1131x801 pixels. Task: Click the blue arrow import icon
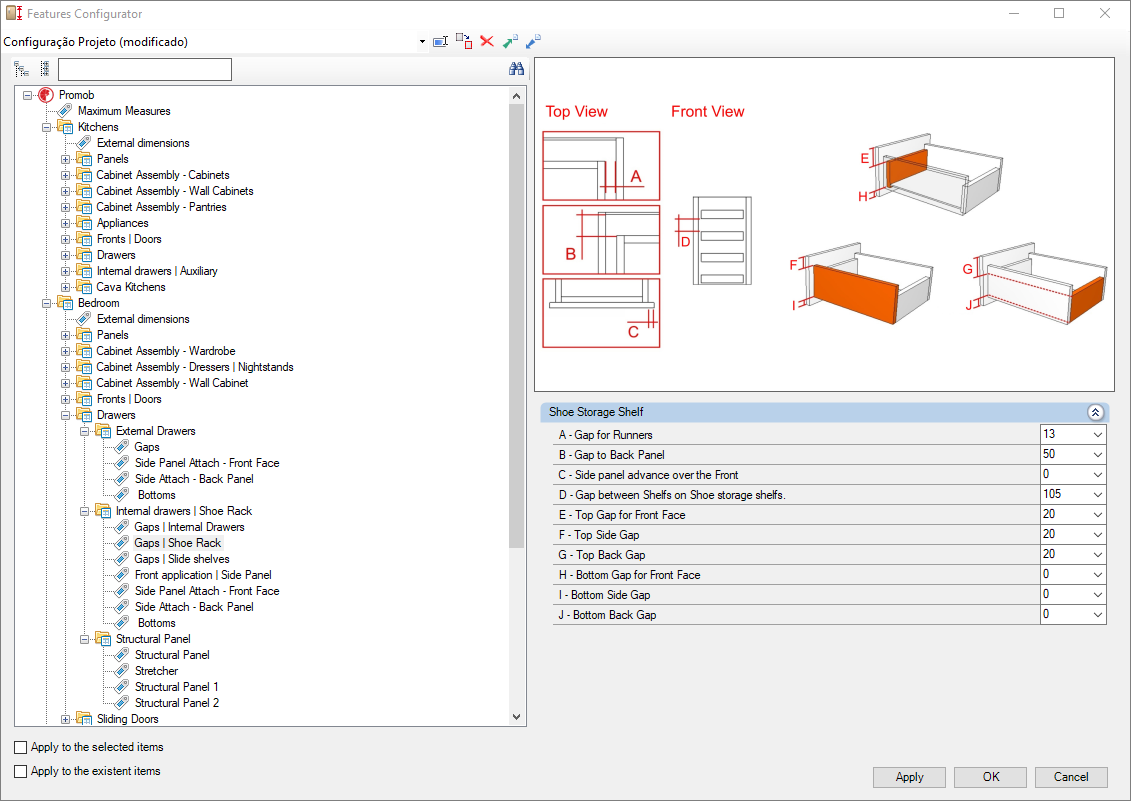point(533,41)
